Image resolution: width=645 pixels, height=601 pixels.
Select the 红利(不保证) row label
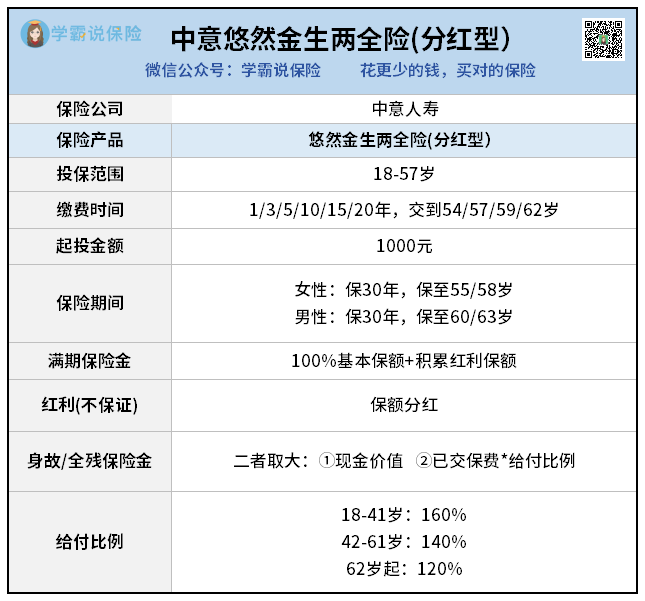90,405
